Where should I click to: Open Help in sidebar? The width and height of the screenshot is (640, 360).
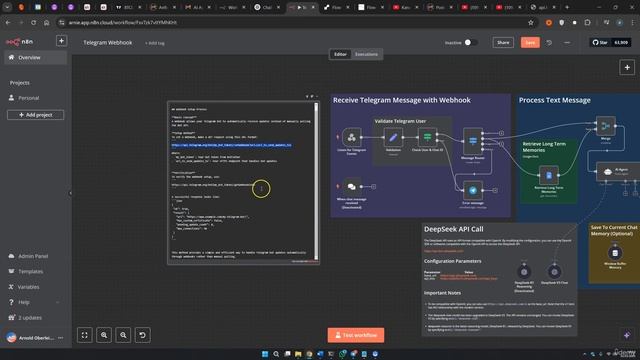[x=36, y=302]
